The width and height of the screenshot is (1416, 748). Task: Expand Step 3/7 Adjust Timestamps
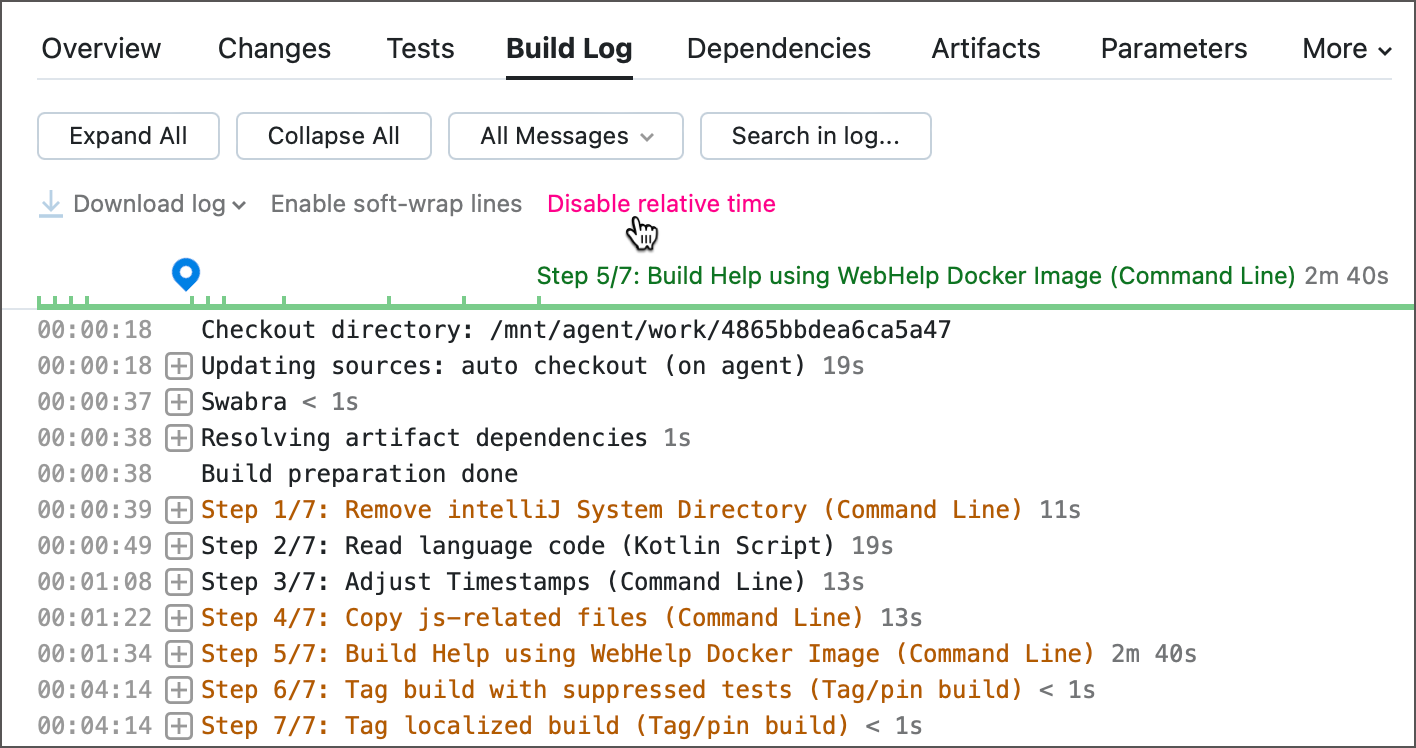tap(178, 582)
